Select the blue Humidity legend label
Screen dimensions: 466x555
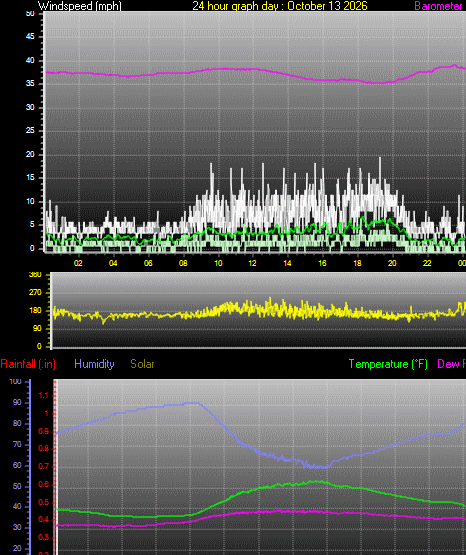pyautogui.click(x=94, y=364)
